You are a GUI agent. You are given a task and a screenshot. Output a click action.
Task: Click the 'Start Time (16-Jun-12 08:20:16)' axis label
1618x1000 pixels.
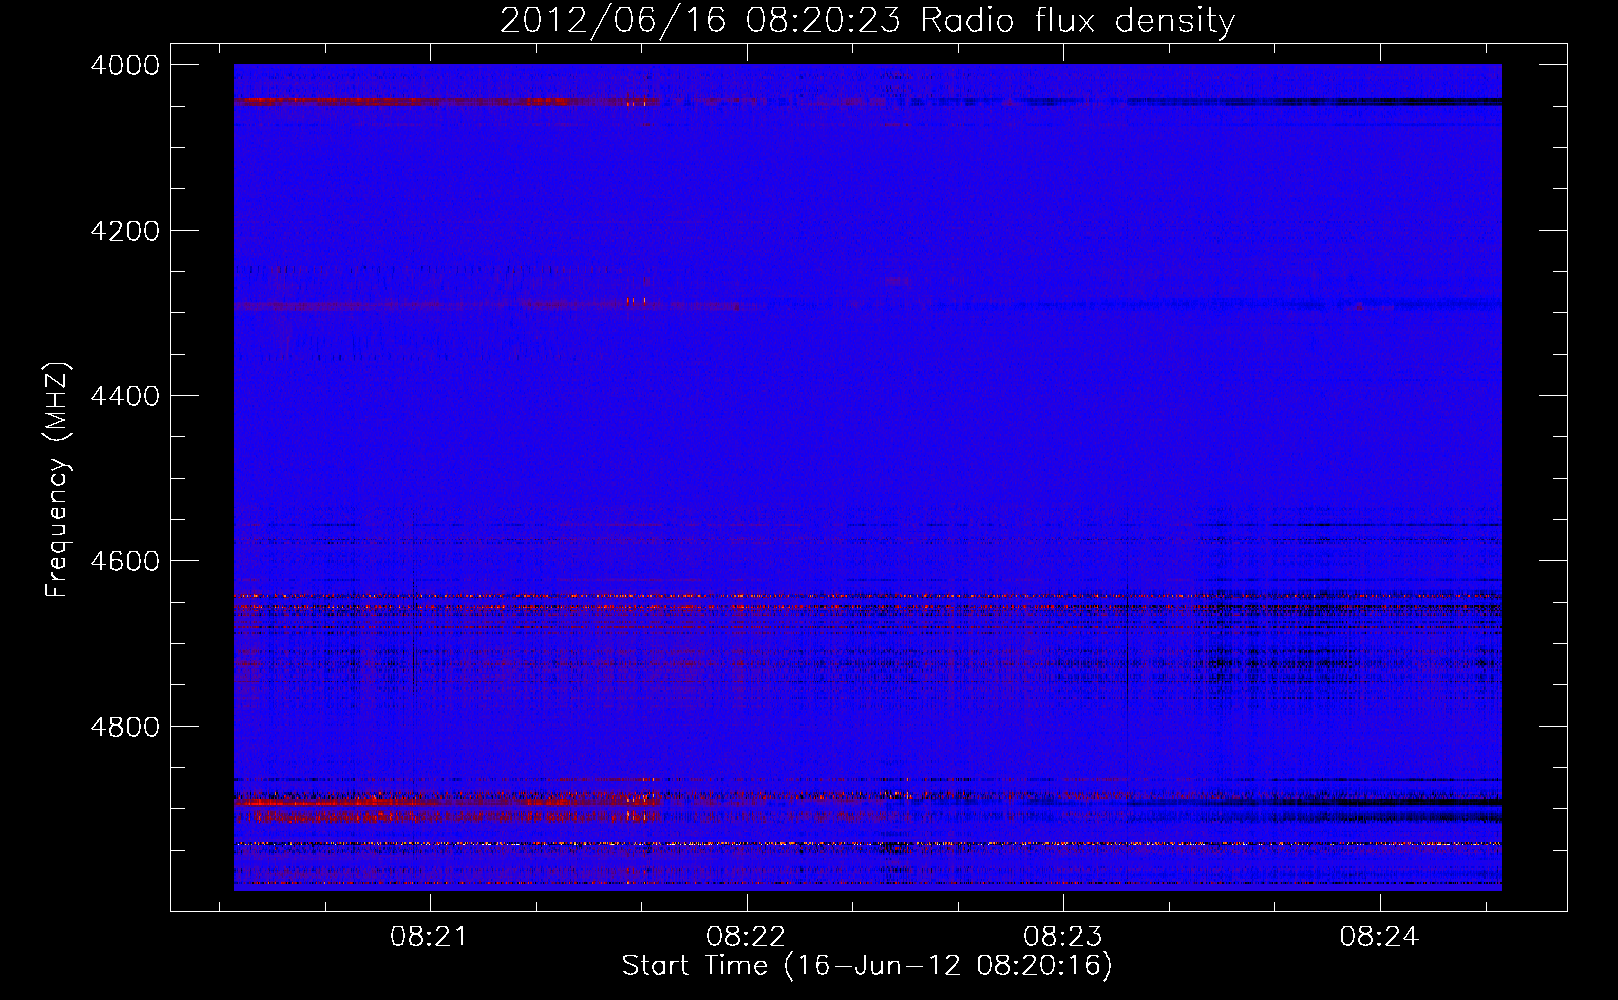click(x=867, y=966)
